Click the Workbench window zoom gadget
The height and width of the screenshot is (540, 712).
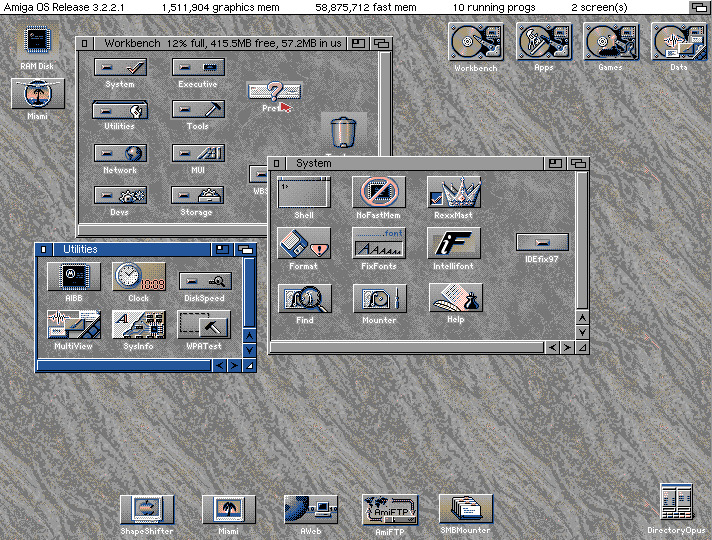[x=358, y=44]
